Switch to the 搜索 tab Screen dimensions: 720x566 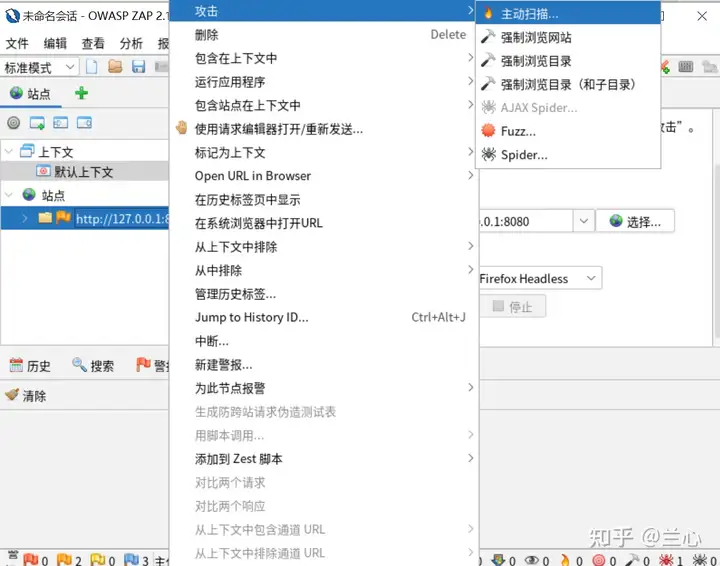tap(93, 365)
